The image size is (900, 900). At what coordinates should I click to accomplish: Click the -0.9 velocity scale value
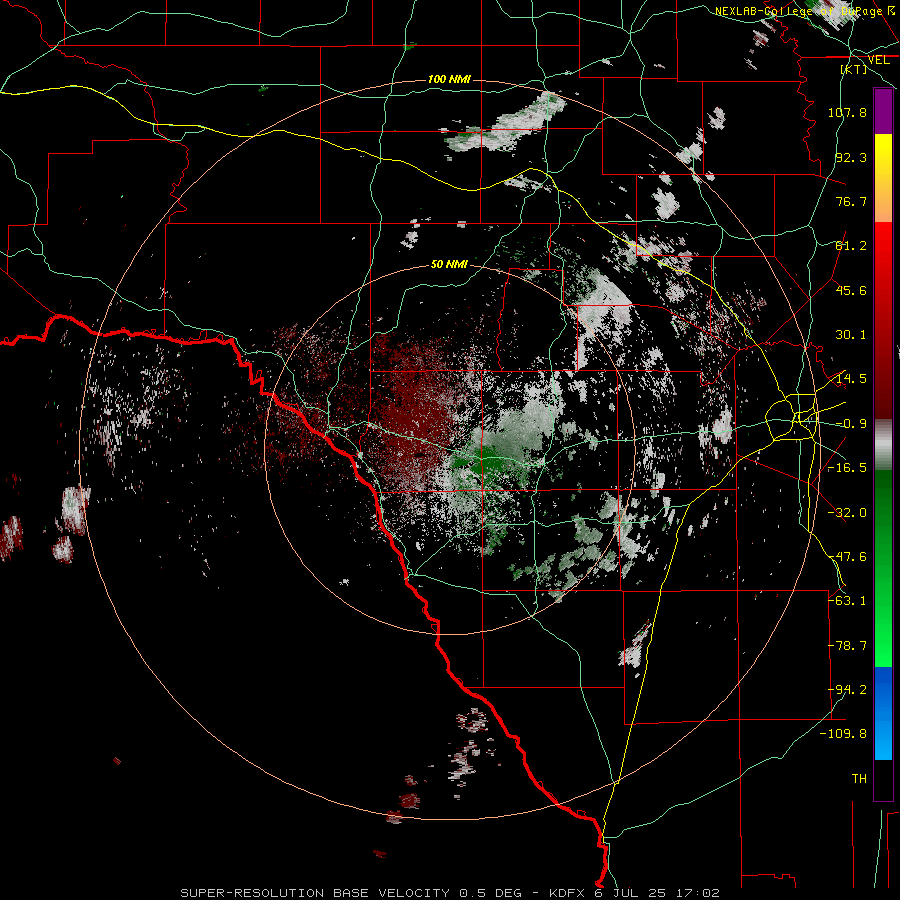point(851,424)
